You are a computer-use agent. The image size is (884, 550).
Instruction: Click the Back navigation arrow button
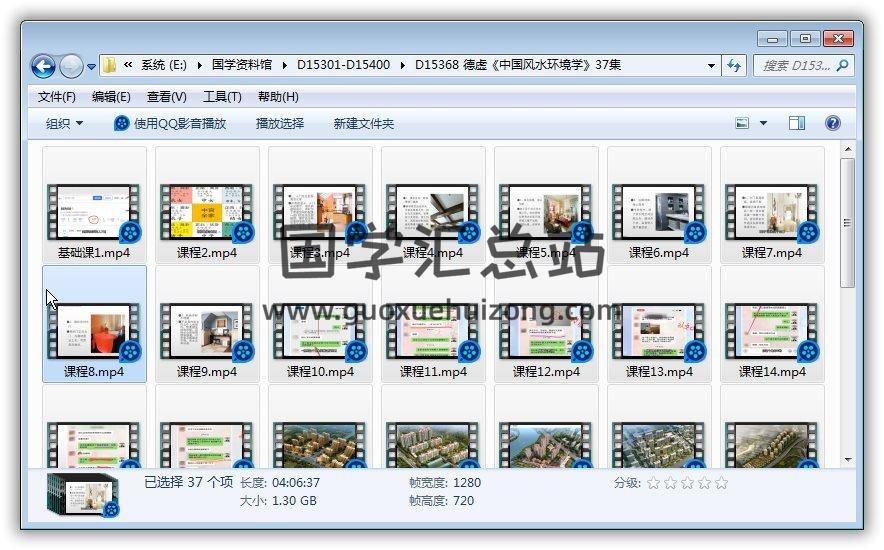[x=43, y=66]
